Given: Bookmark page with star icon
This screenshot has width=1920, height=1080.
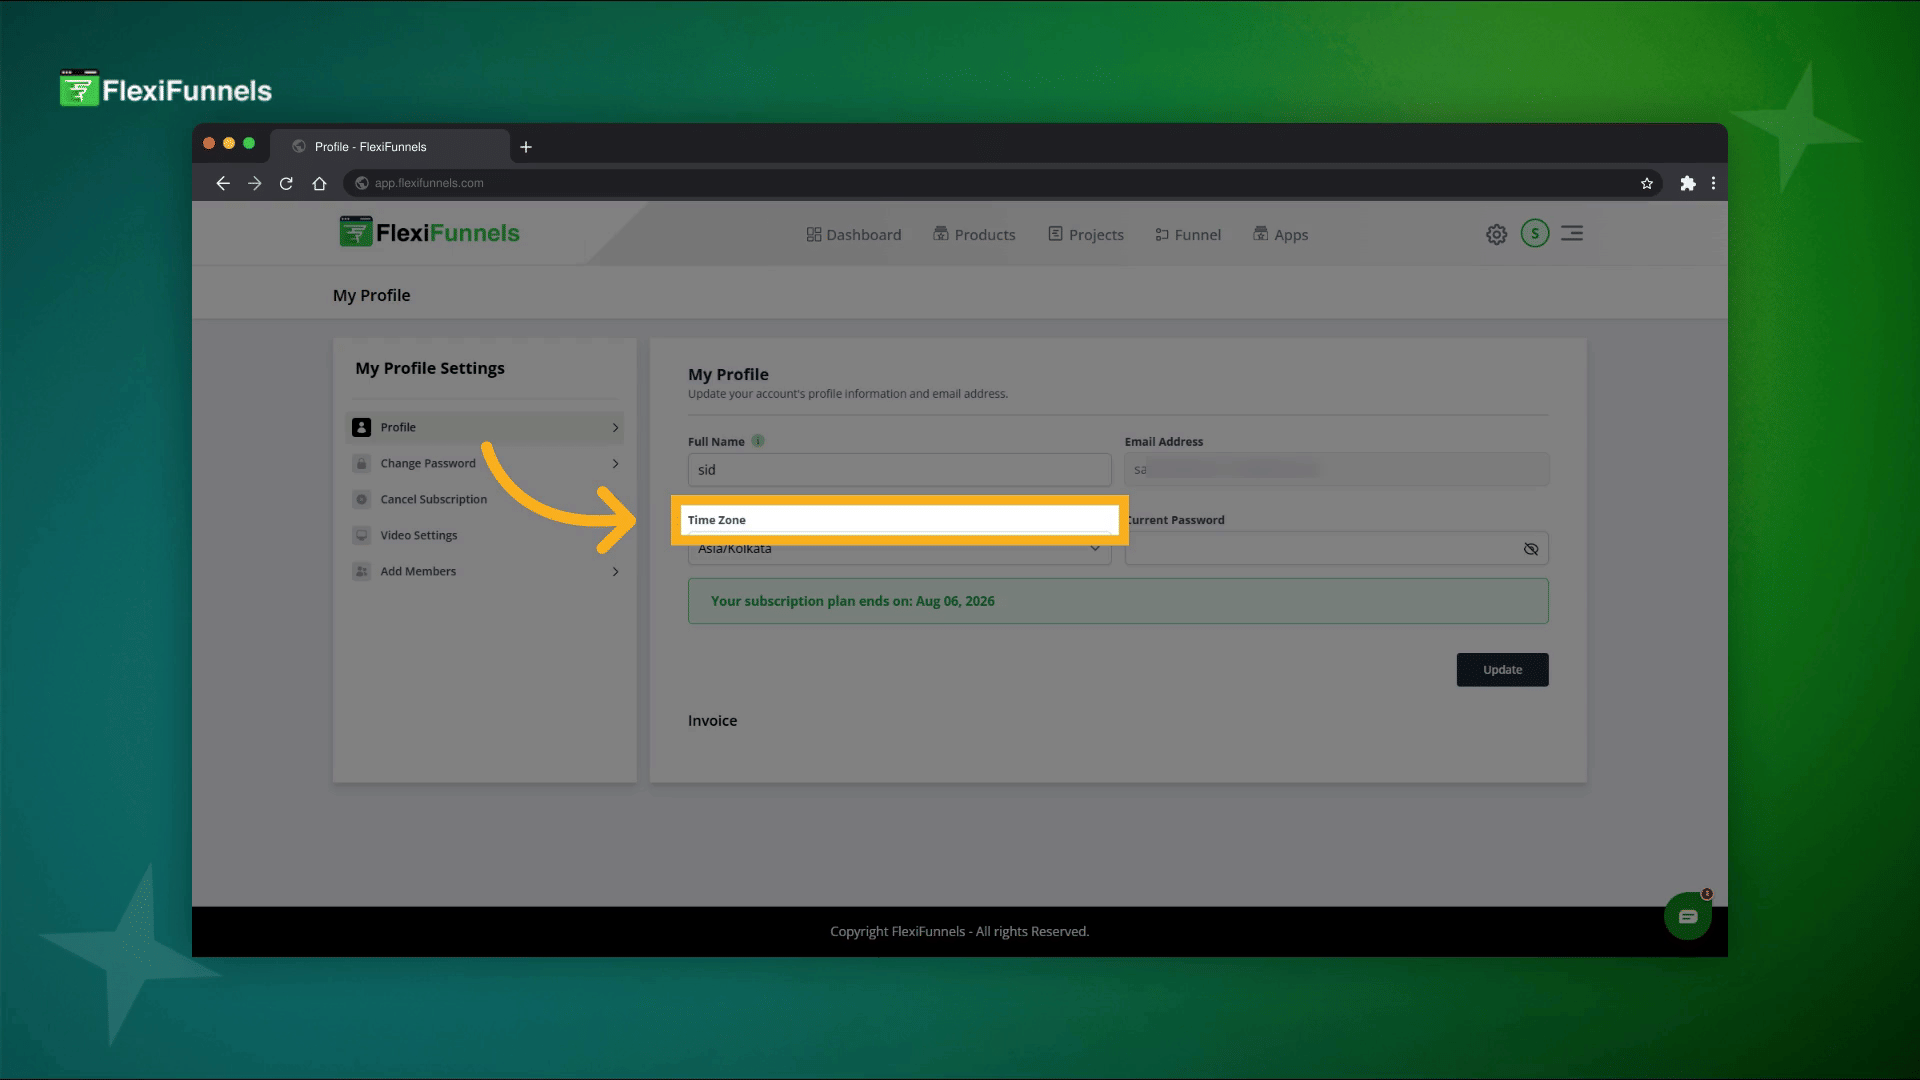Looking at the screenshot, I should click(1646, 183).
